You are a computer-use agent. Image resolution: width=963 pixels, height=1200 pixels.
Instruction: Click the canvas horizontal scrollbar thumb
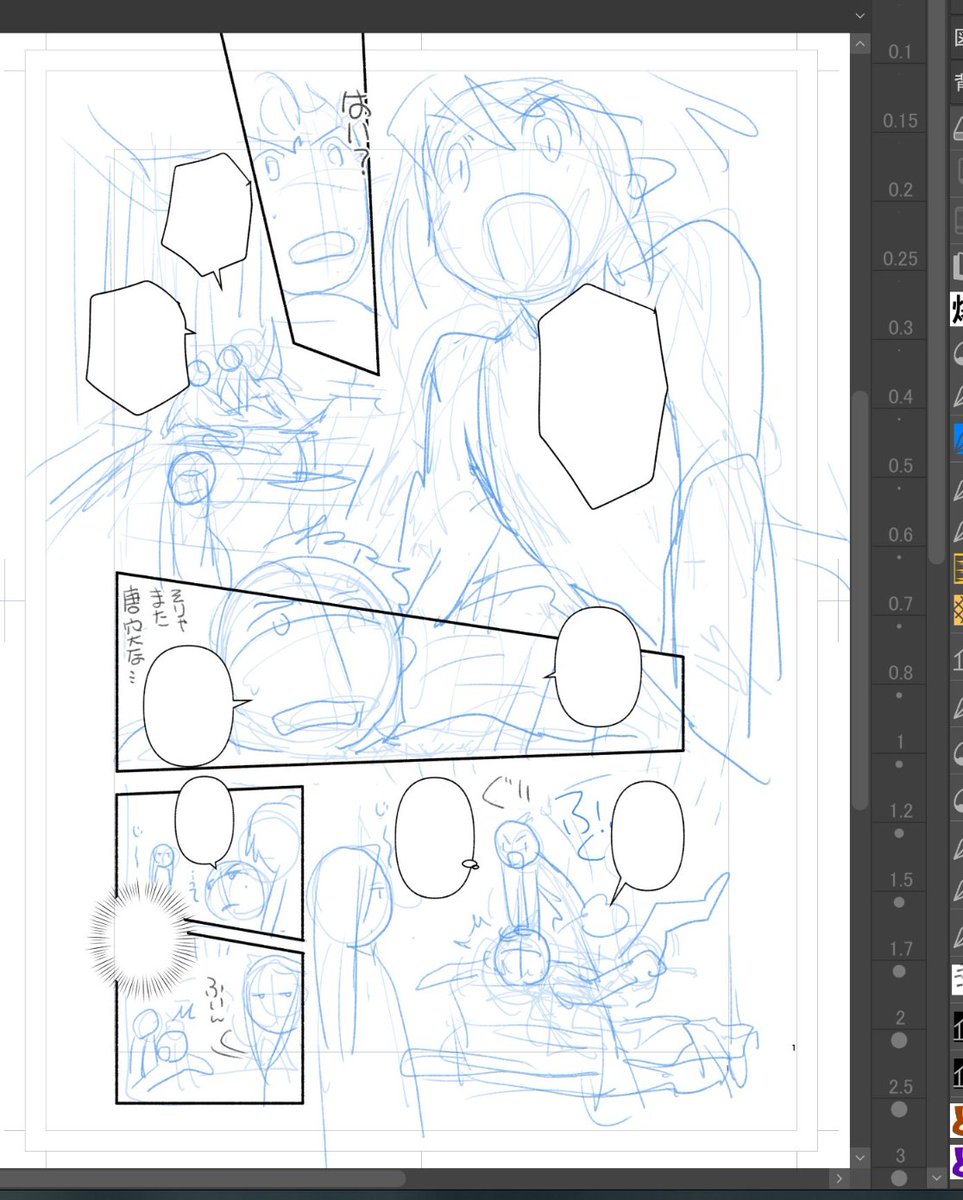click(x=202, y=1178)
